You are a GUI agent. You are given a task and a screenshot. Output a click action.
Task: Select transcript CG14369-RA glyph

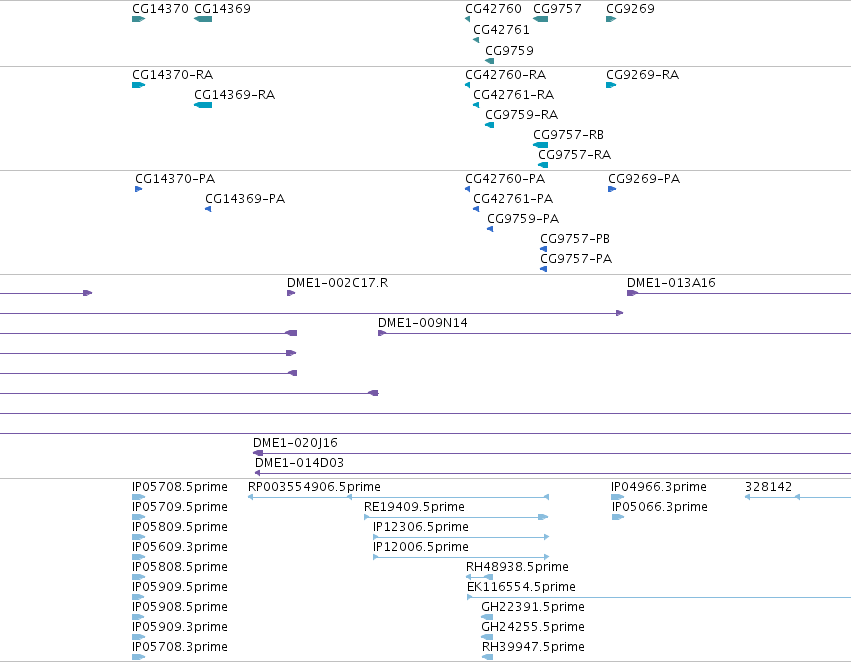(203, 105)
